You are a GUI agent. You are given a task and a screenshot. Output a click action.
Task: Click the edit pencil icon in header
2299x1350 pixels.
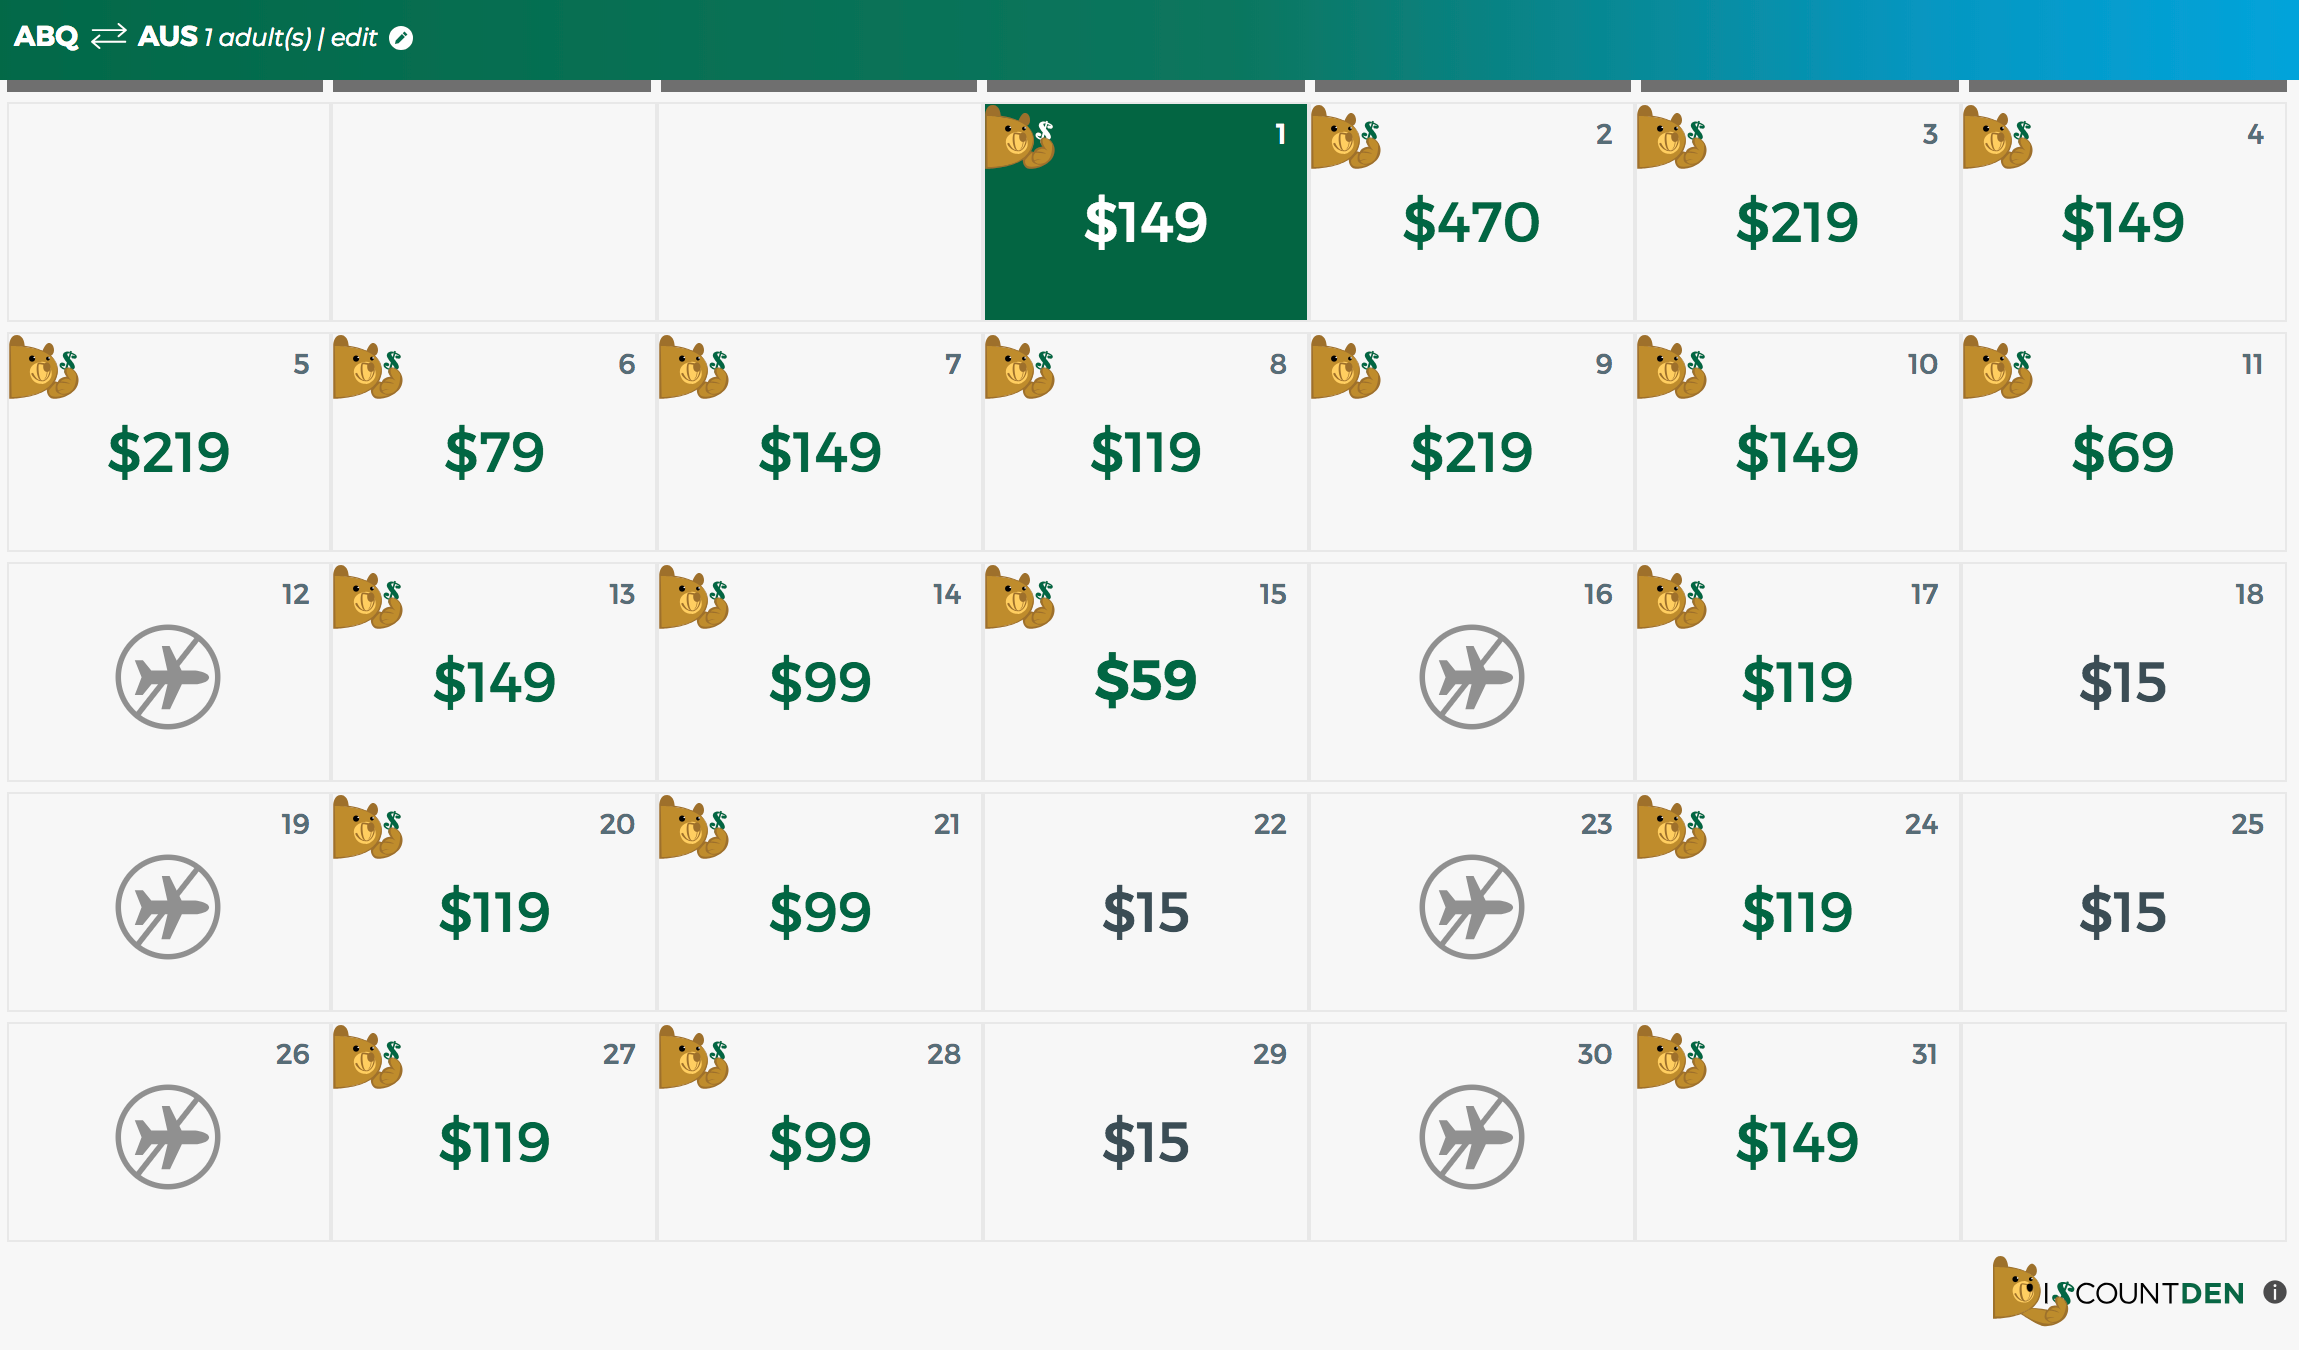click(401, 38)
